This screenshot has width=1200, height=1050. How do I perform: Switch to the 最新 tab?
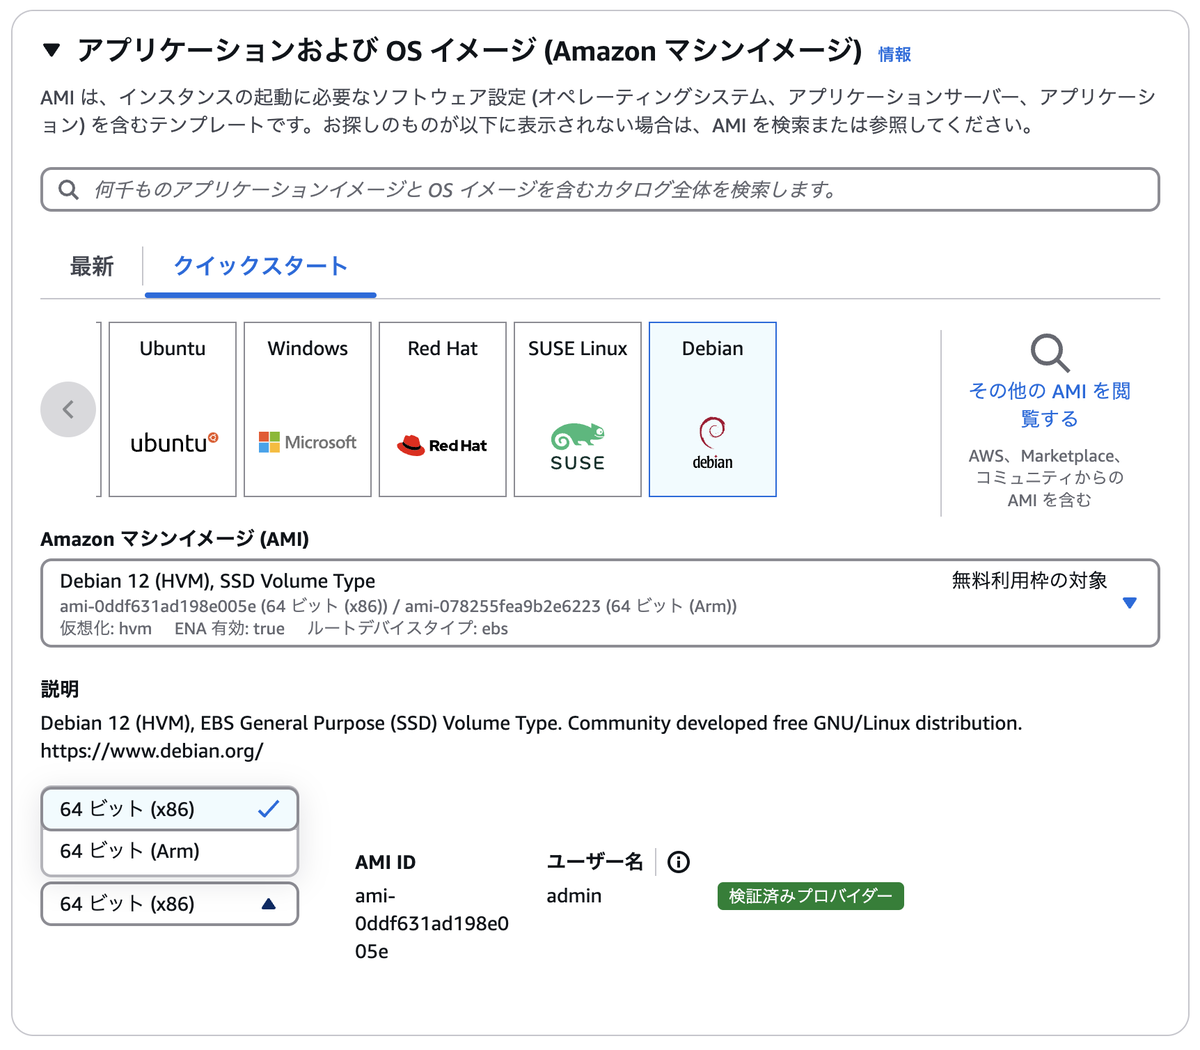[91, 266]
